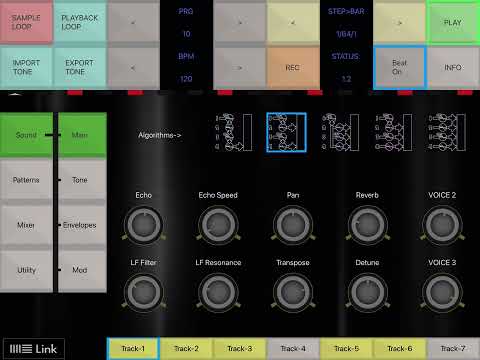The image size is (480, 360).
Task: Decrease PRG with the left arrow pad
Action: 133,22
